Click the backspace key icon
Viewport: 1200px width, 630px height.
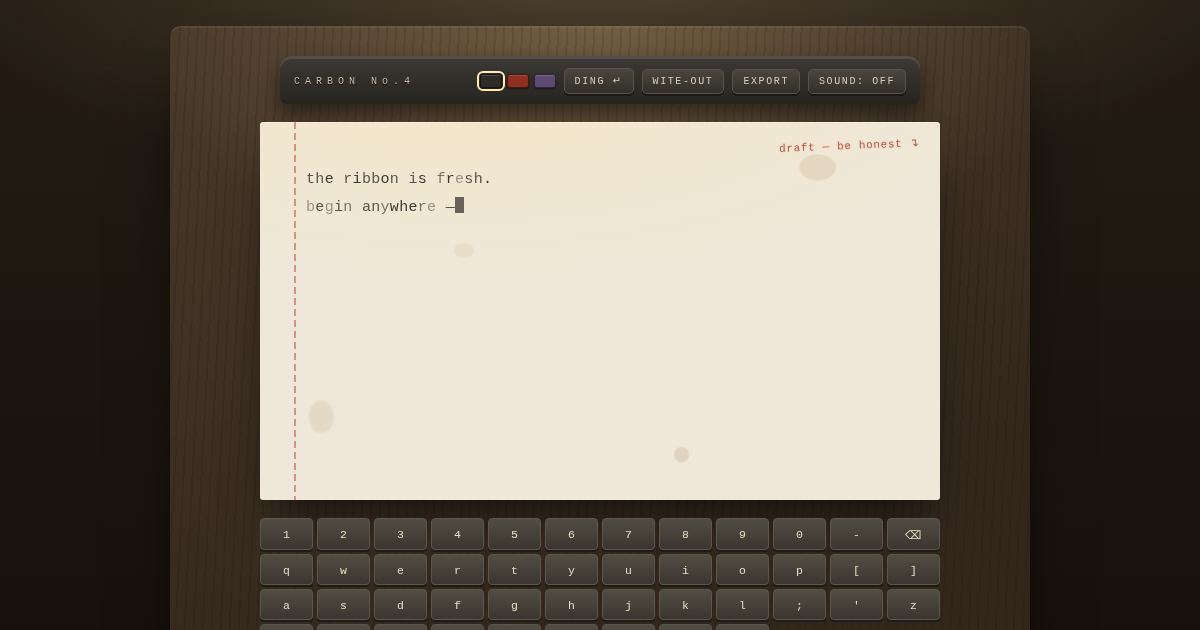pyautogui.click(x=913, y=534)
